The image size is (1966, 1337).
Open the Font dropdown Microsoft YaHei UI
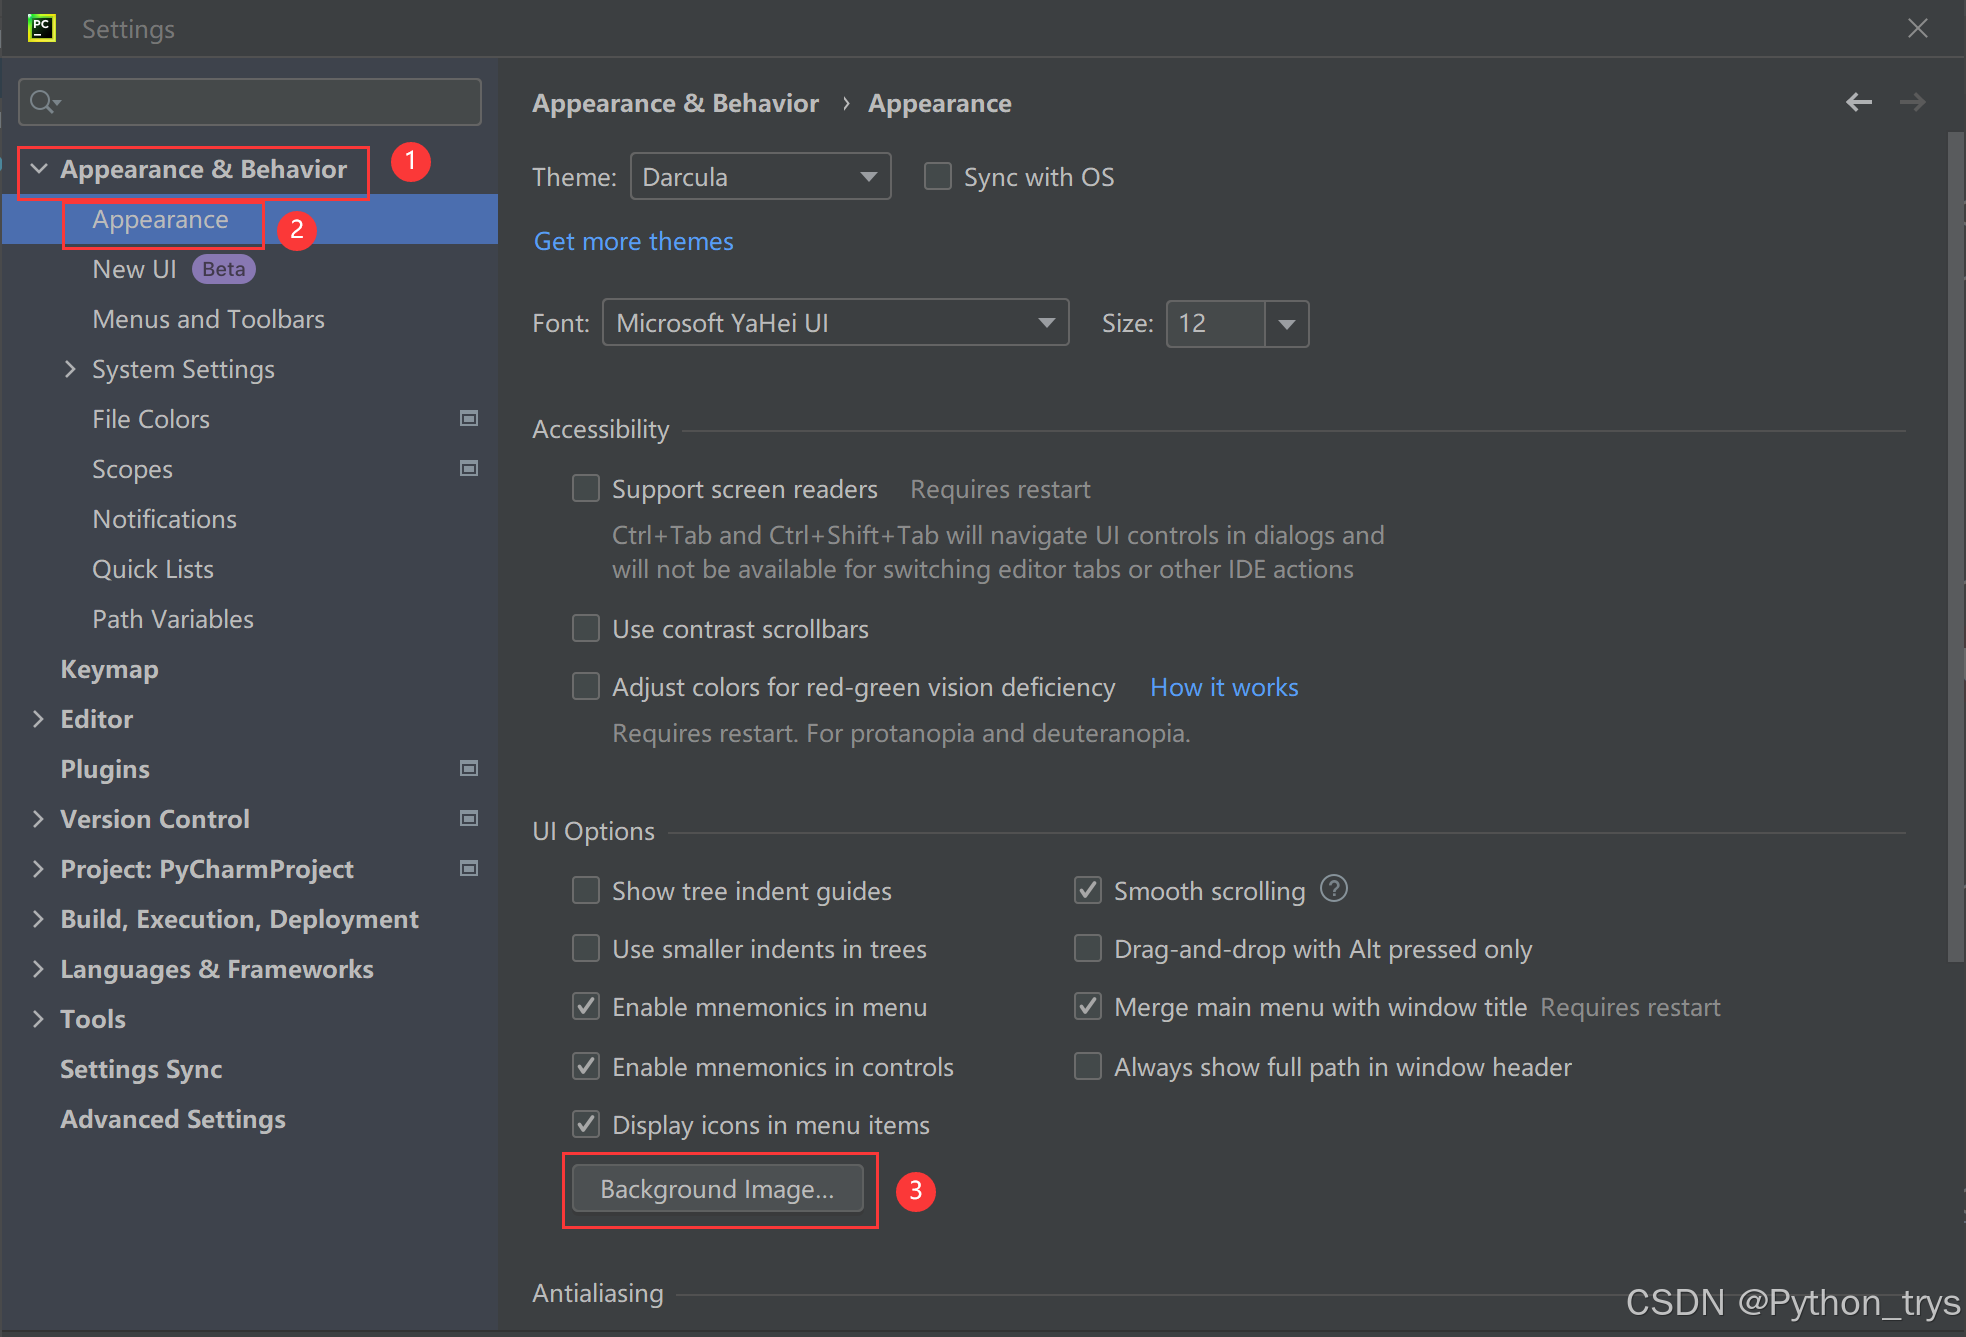(835, 323)
